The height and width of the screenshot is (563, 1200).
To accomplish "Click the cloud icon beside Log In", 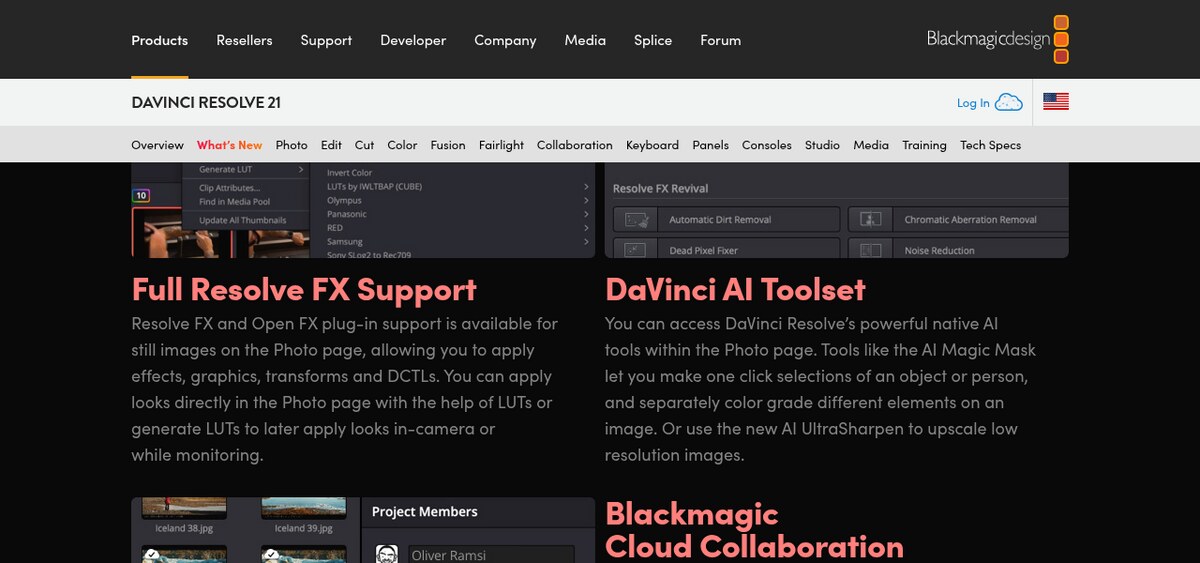I will (x=1009, y=102).
